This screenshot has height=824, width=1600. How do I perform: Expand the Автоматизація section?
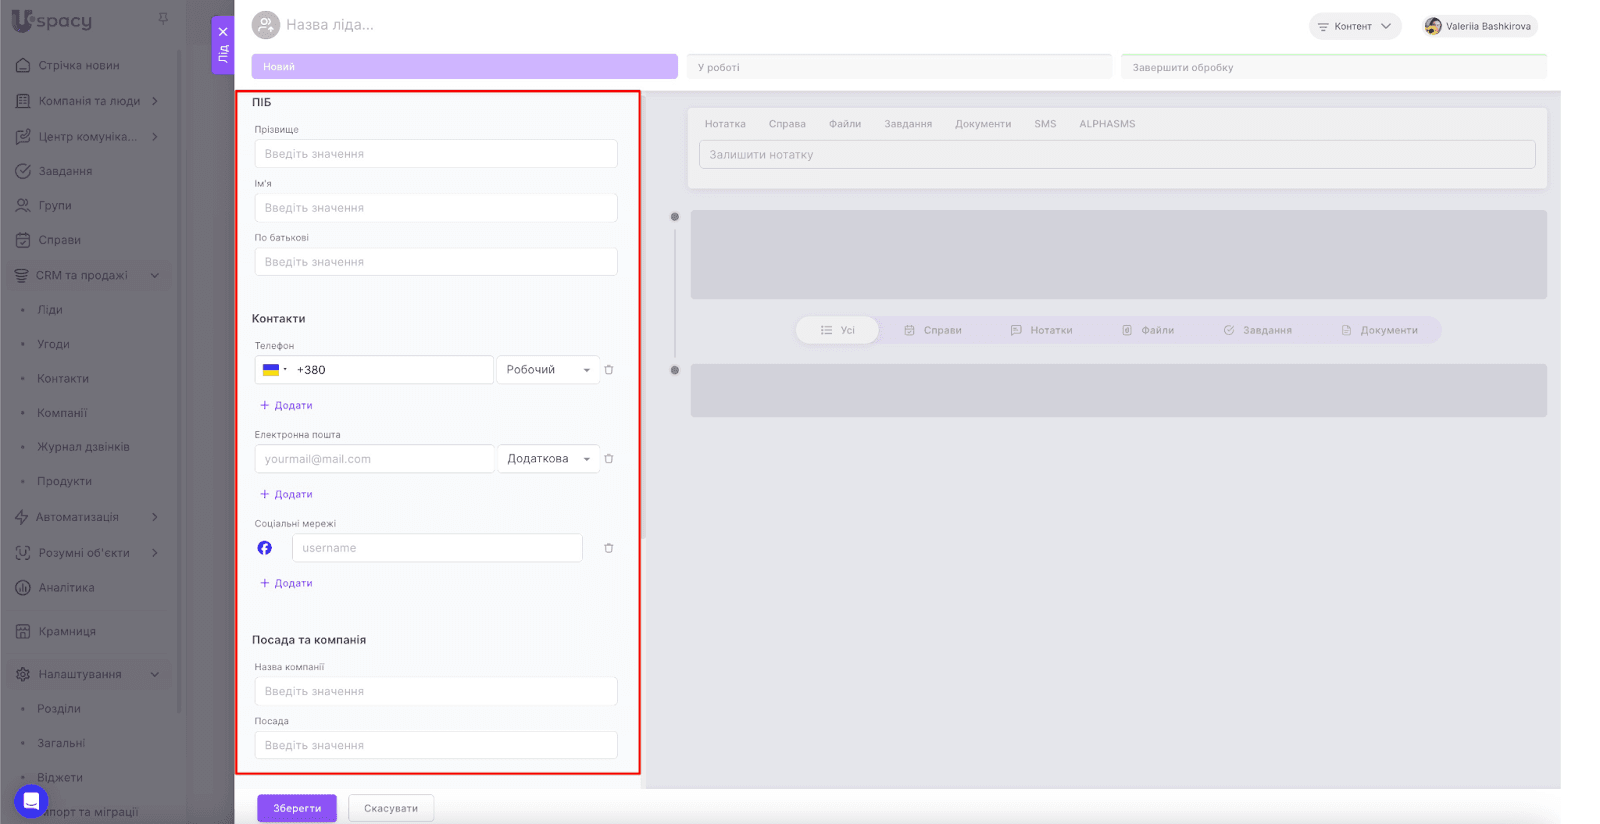click(155, 517)
